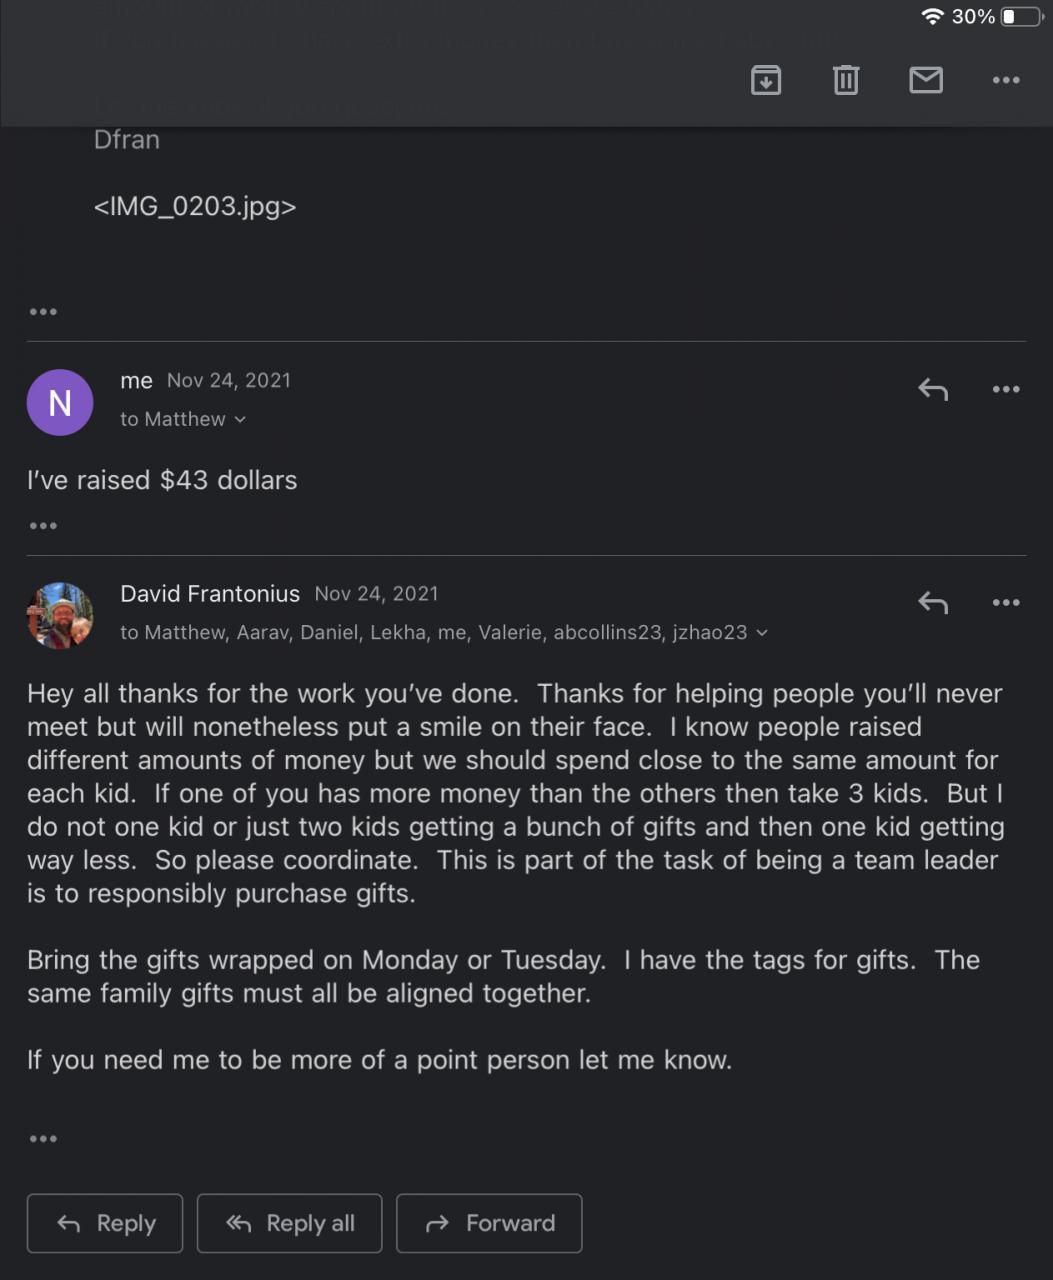The height and width of the screenshot is (1280, 1053).
Task: Open the top toolbar more options menu
Action: click(x=1006, y=80)
